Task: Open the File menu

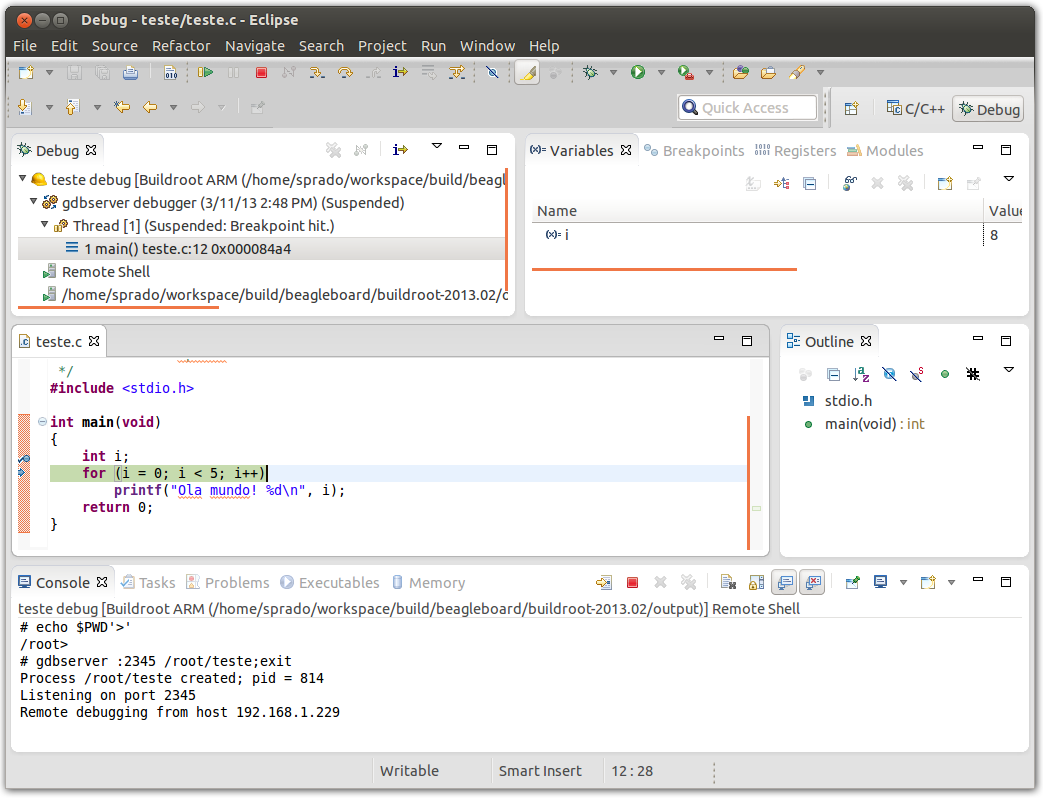Action: [25, 46]
